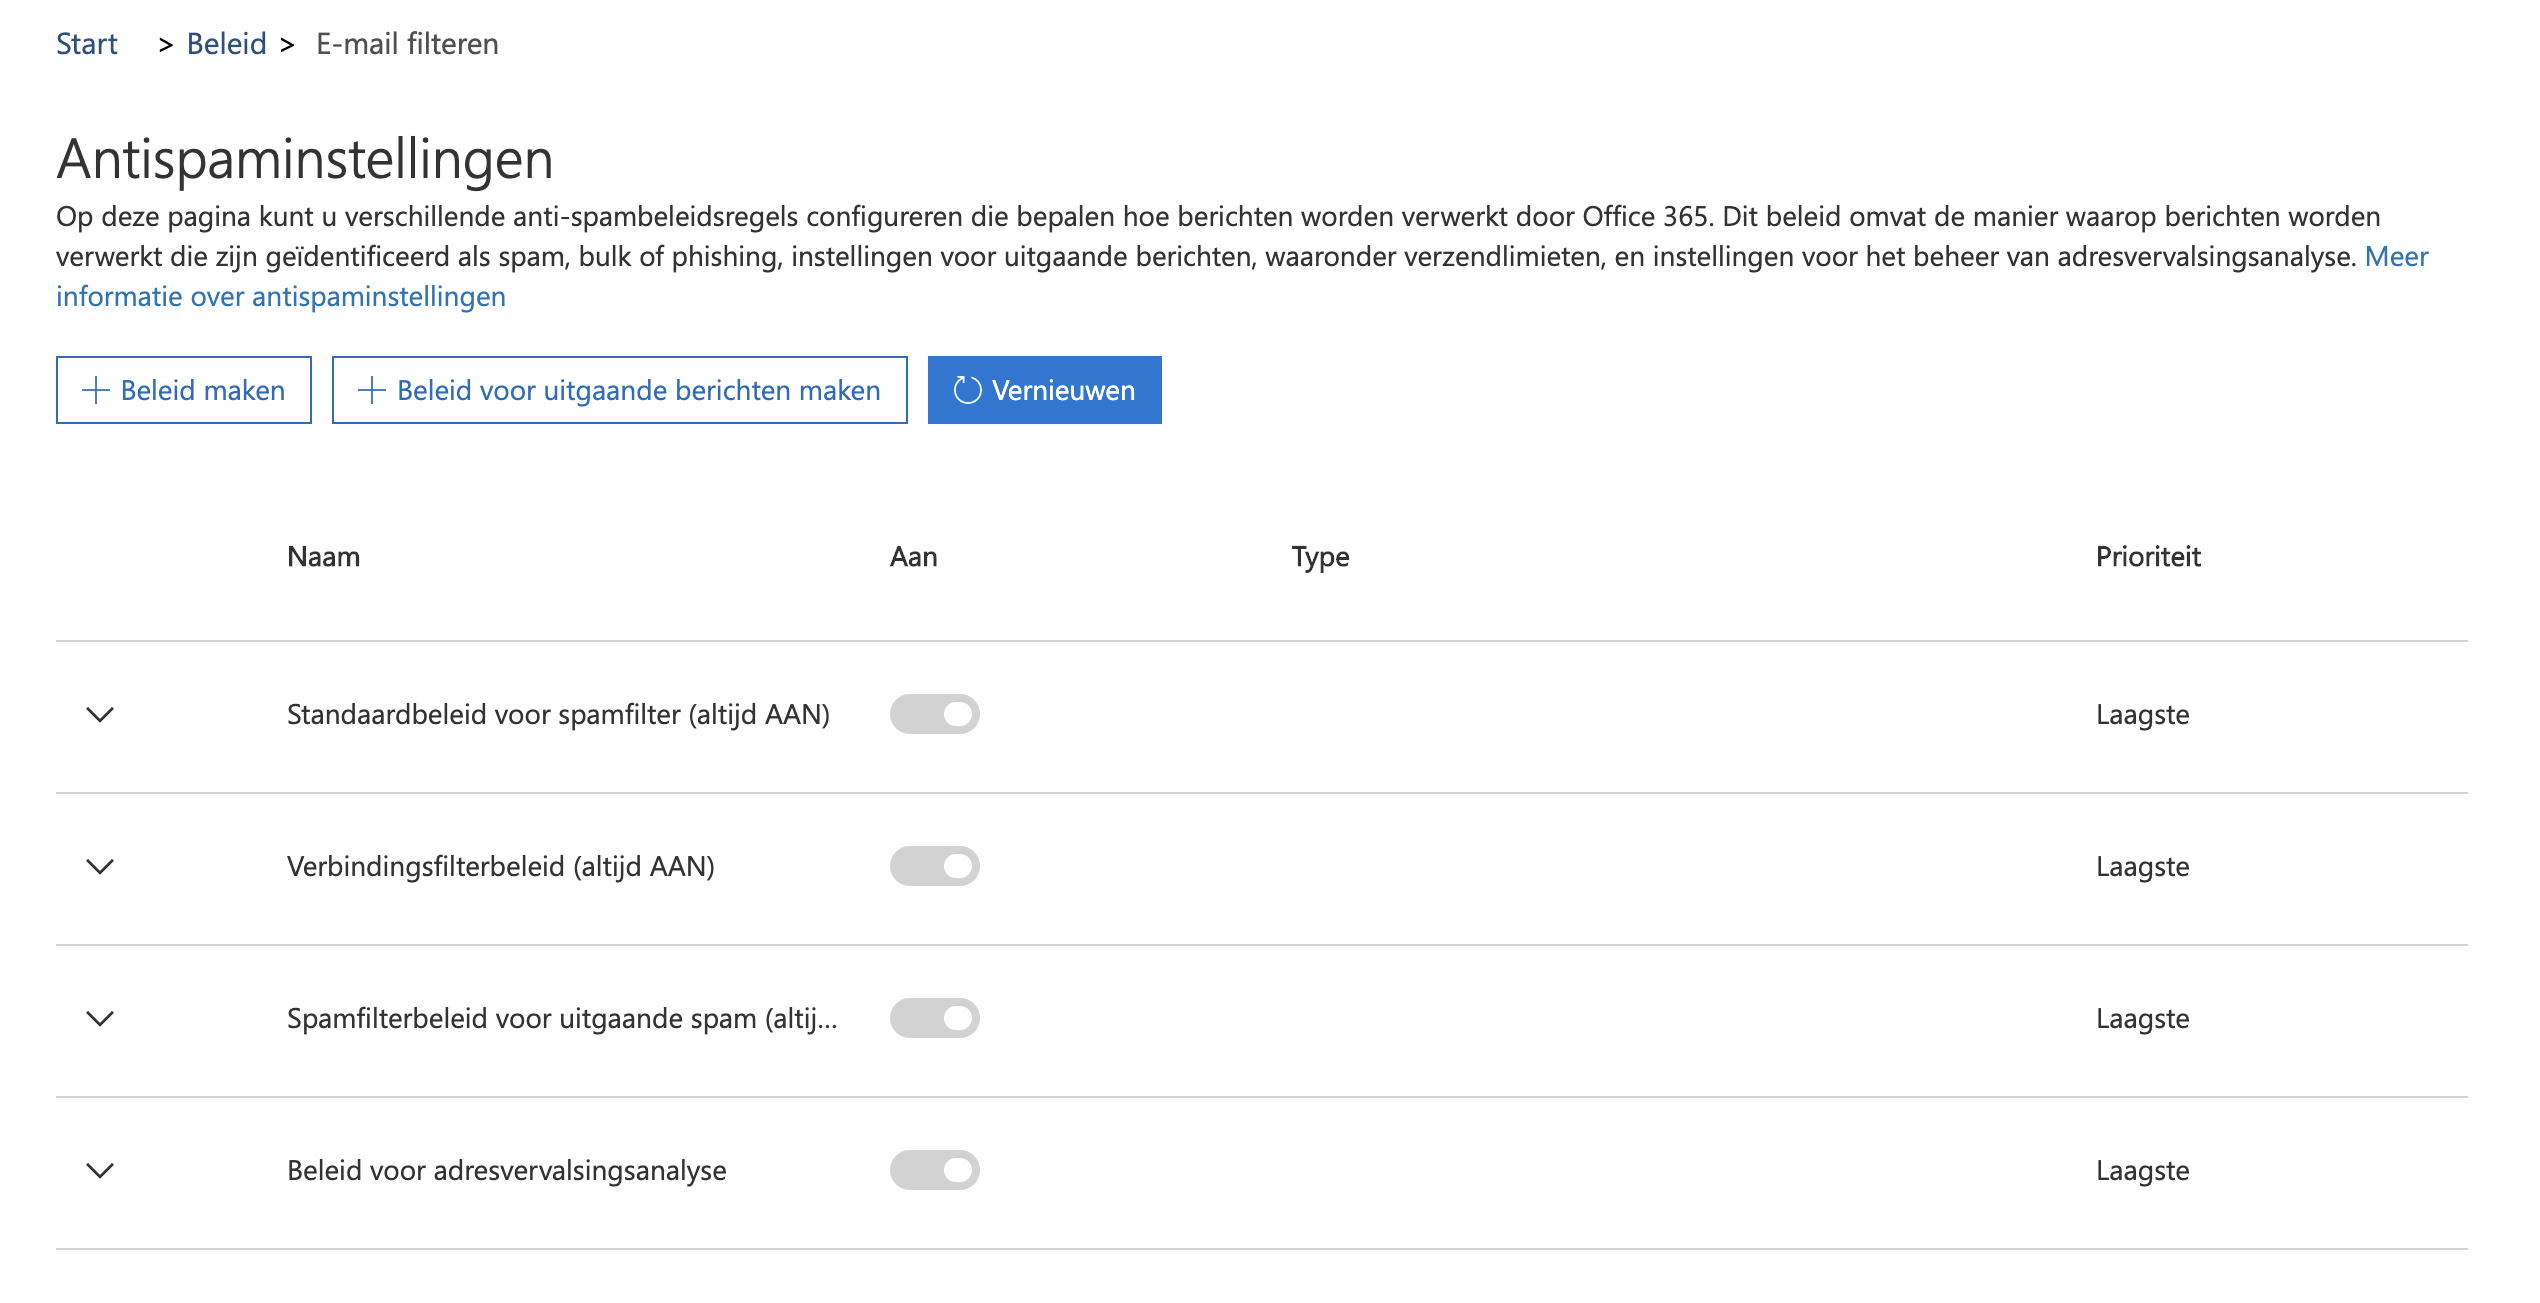The height and width of the screenshot is (1303, 2540).
Task: Toggle the Verbindingsfilterbeleid switch
Action: point(935,866)
